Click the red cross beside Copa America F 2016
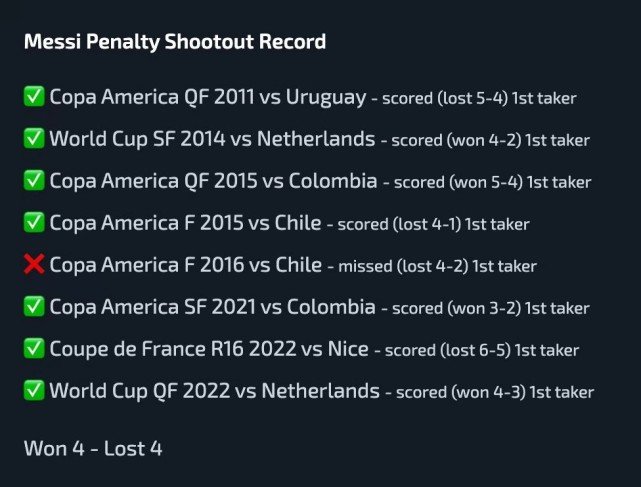Viewport: 641px width, 487px height. (34, 264)
